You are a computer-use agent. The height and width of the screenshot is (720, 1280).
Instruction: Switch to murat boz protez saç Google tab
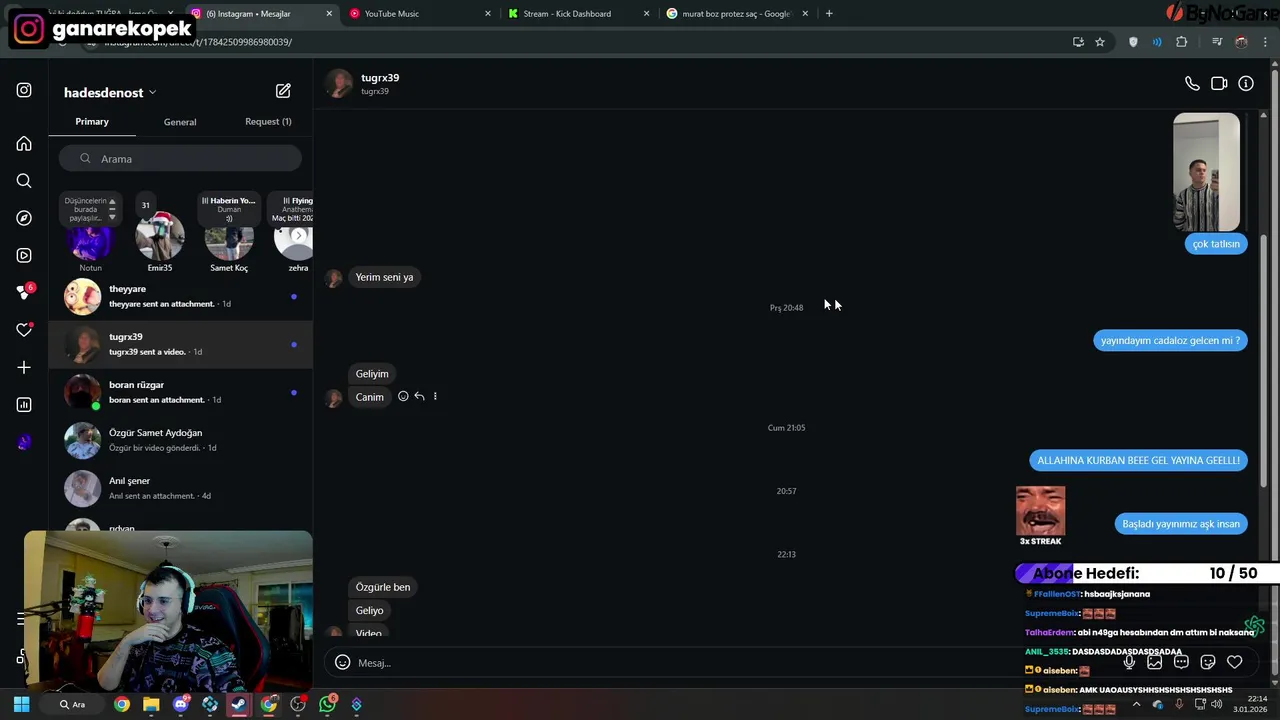pyautogui.click(x=738, y=14)
